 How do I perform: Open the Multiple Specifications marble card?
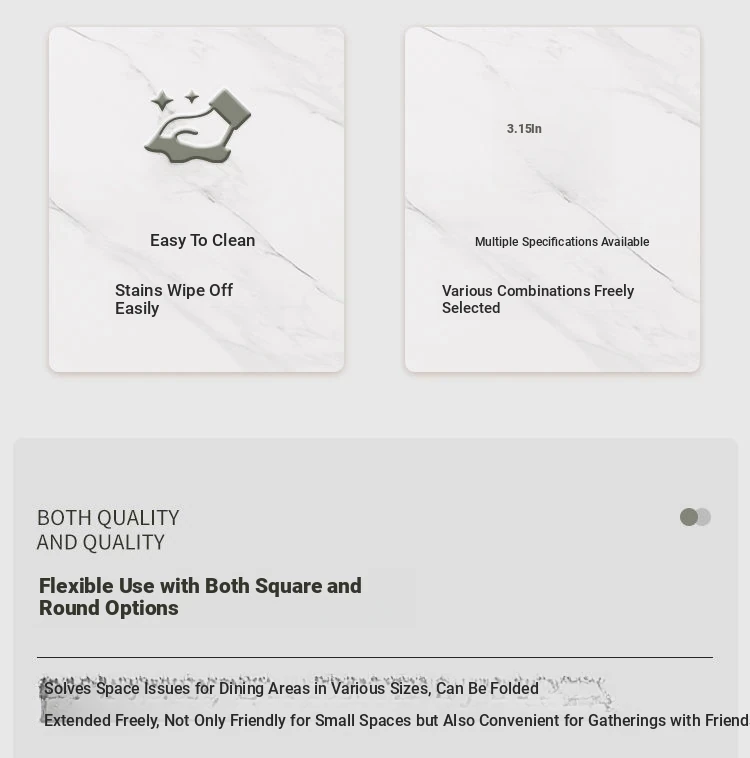tap(552, 200)
